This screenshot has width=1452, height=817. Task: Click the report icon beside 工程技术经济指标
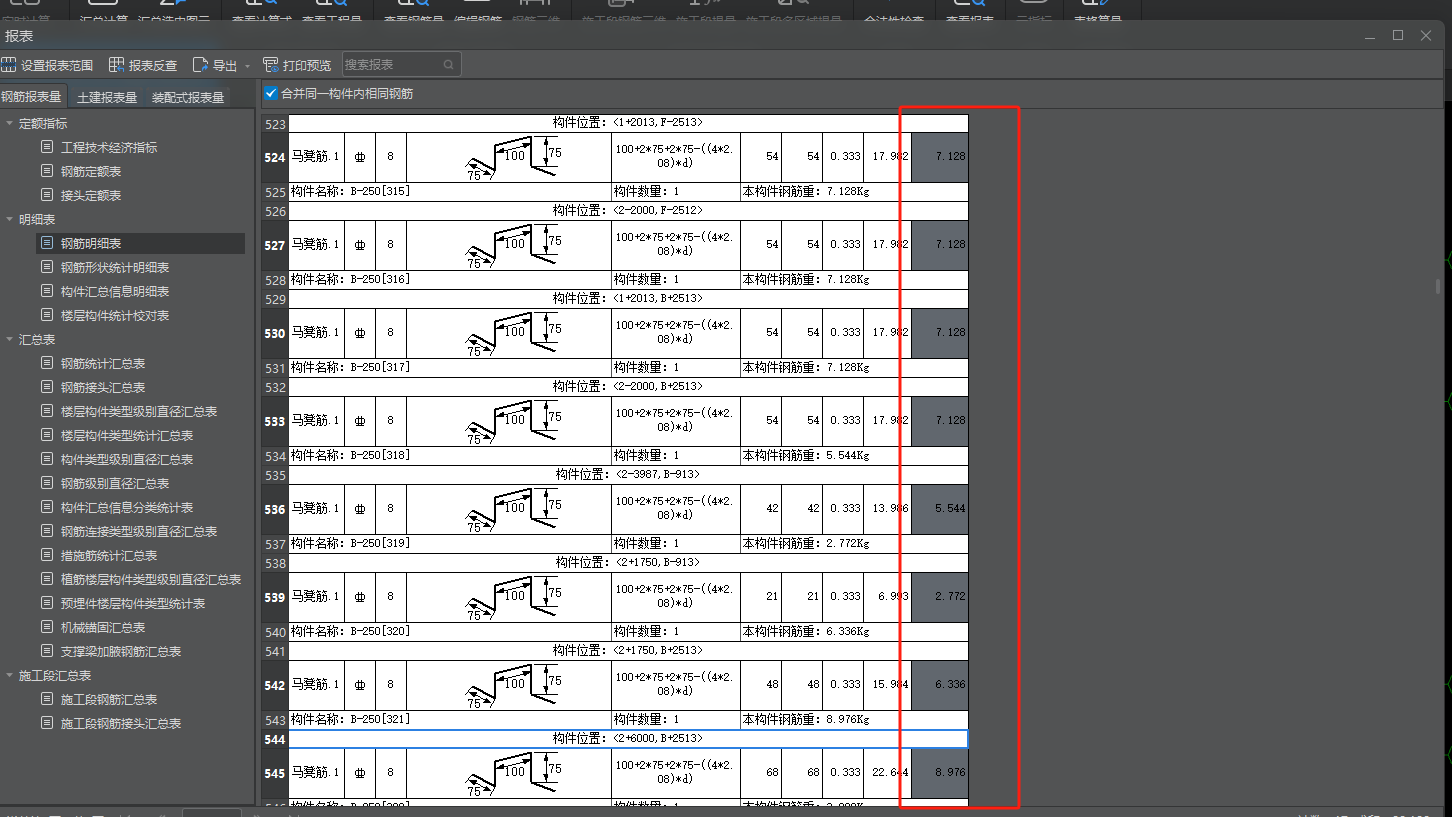(46, 147)
